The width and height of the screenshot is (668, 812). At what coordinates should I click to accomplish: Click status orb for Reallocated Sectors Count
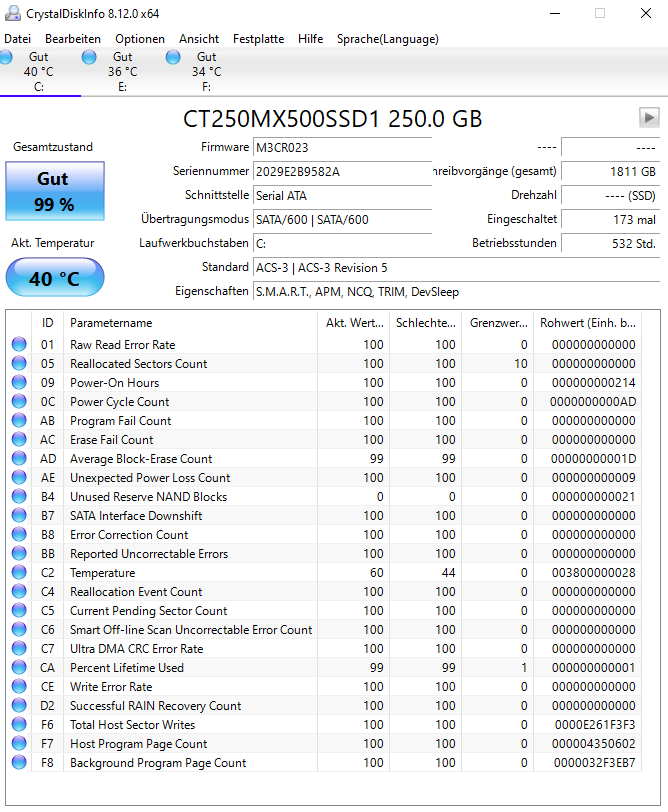tap(19, 364)
